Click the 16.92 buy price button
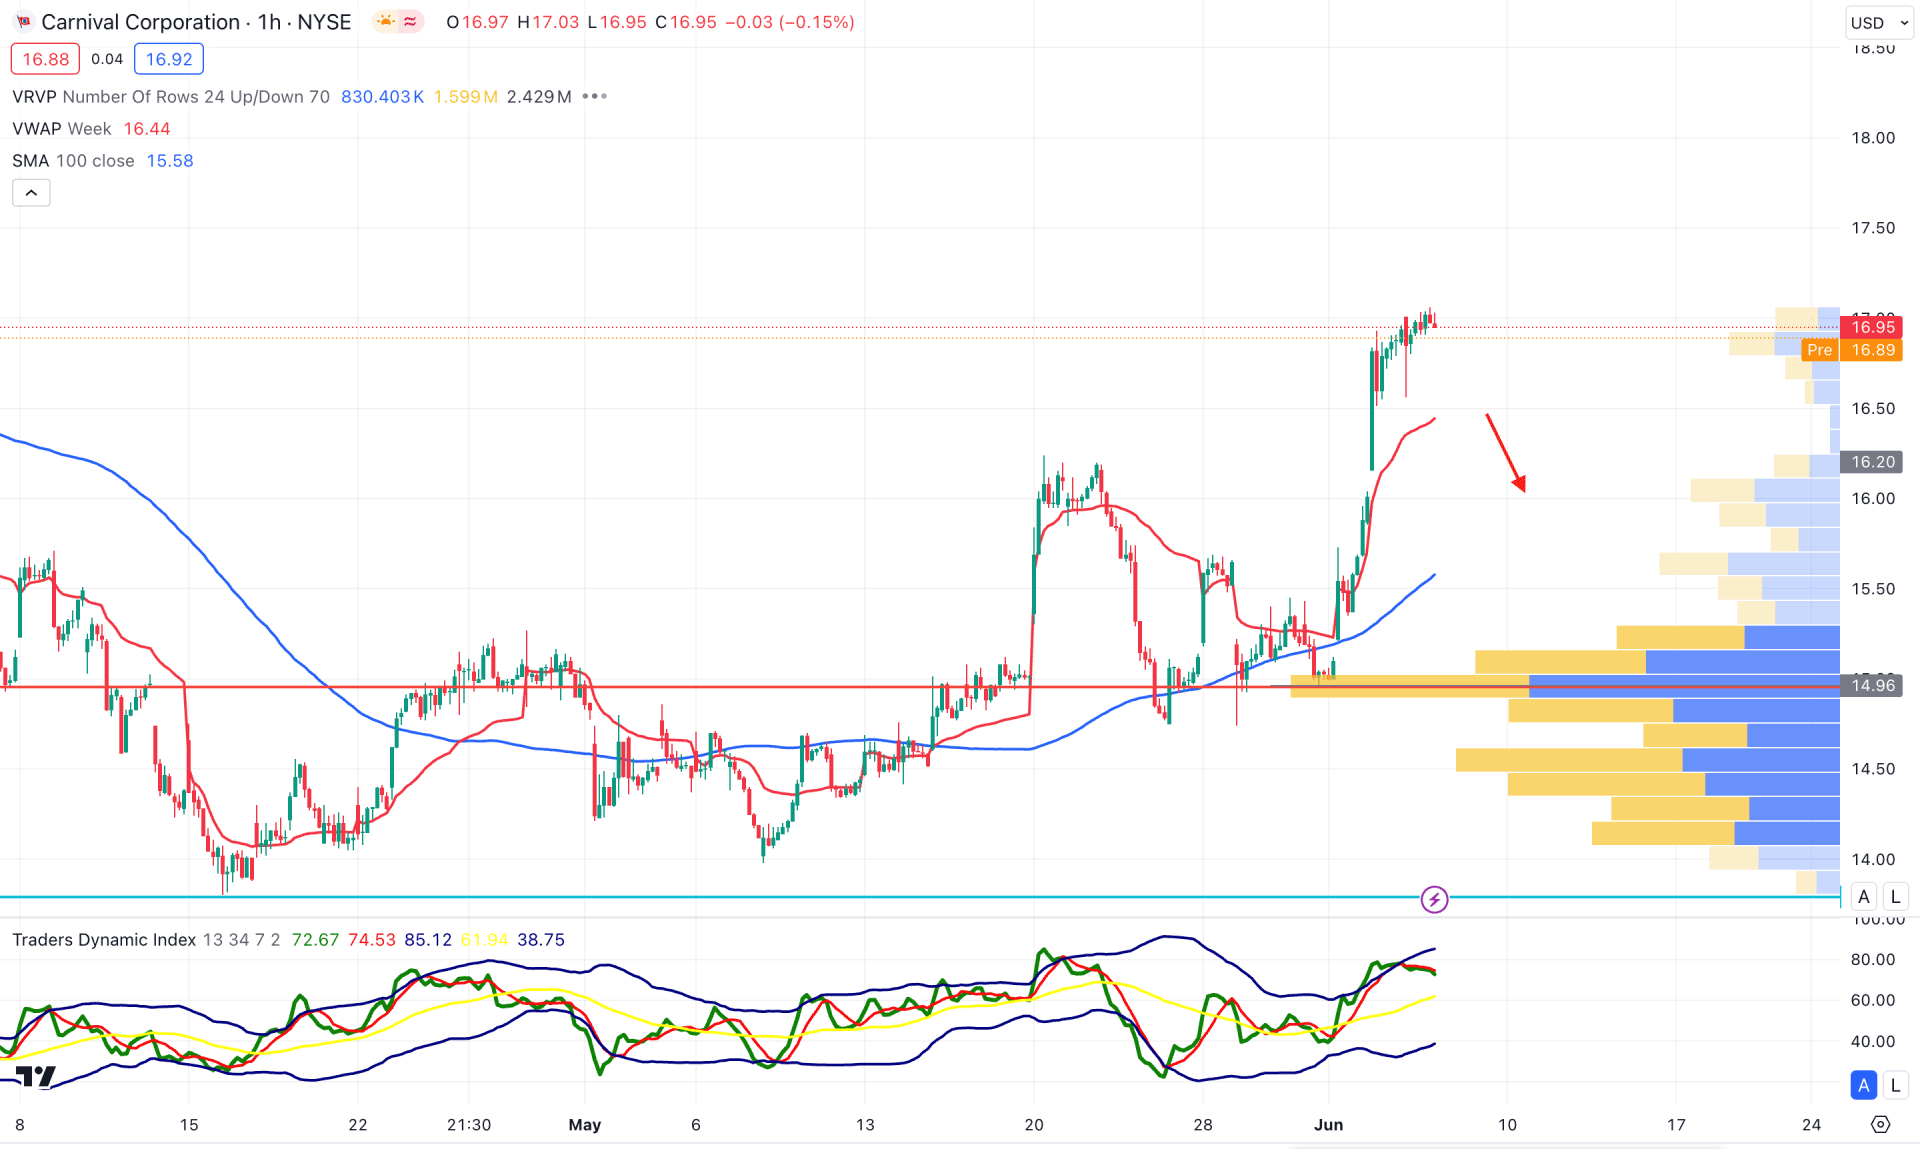This screenshot has width=1920, height=1149. coord(169,59)
